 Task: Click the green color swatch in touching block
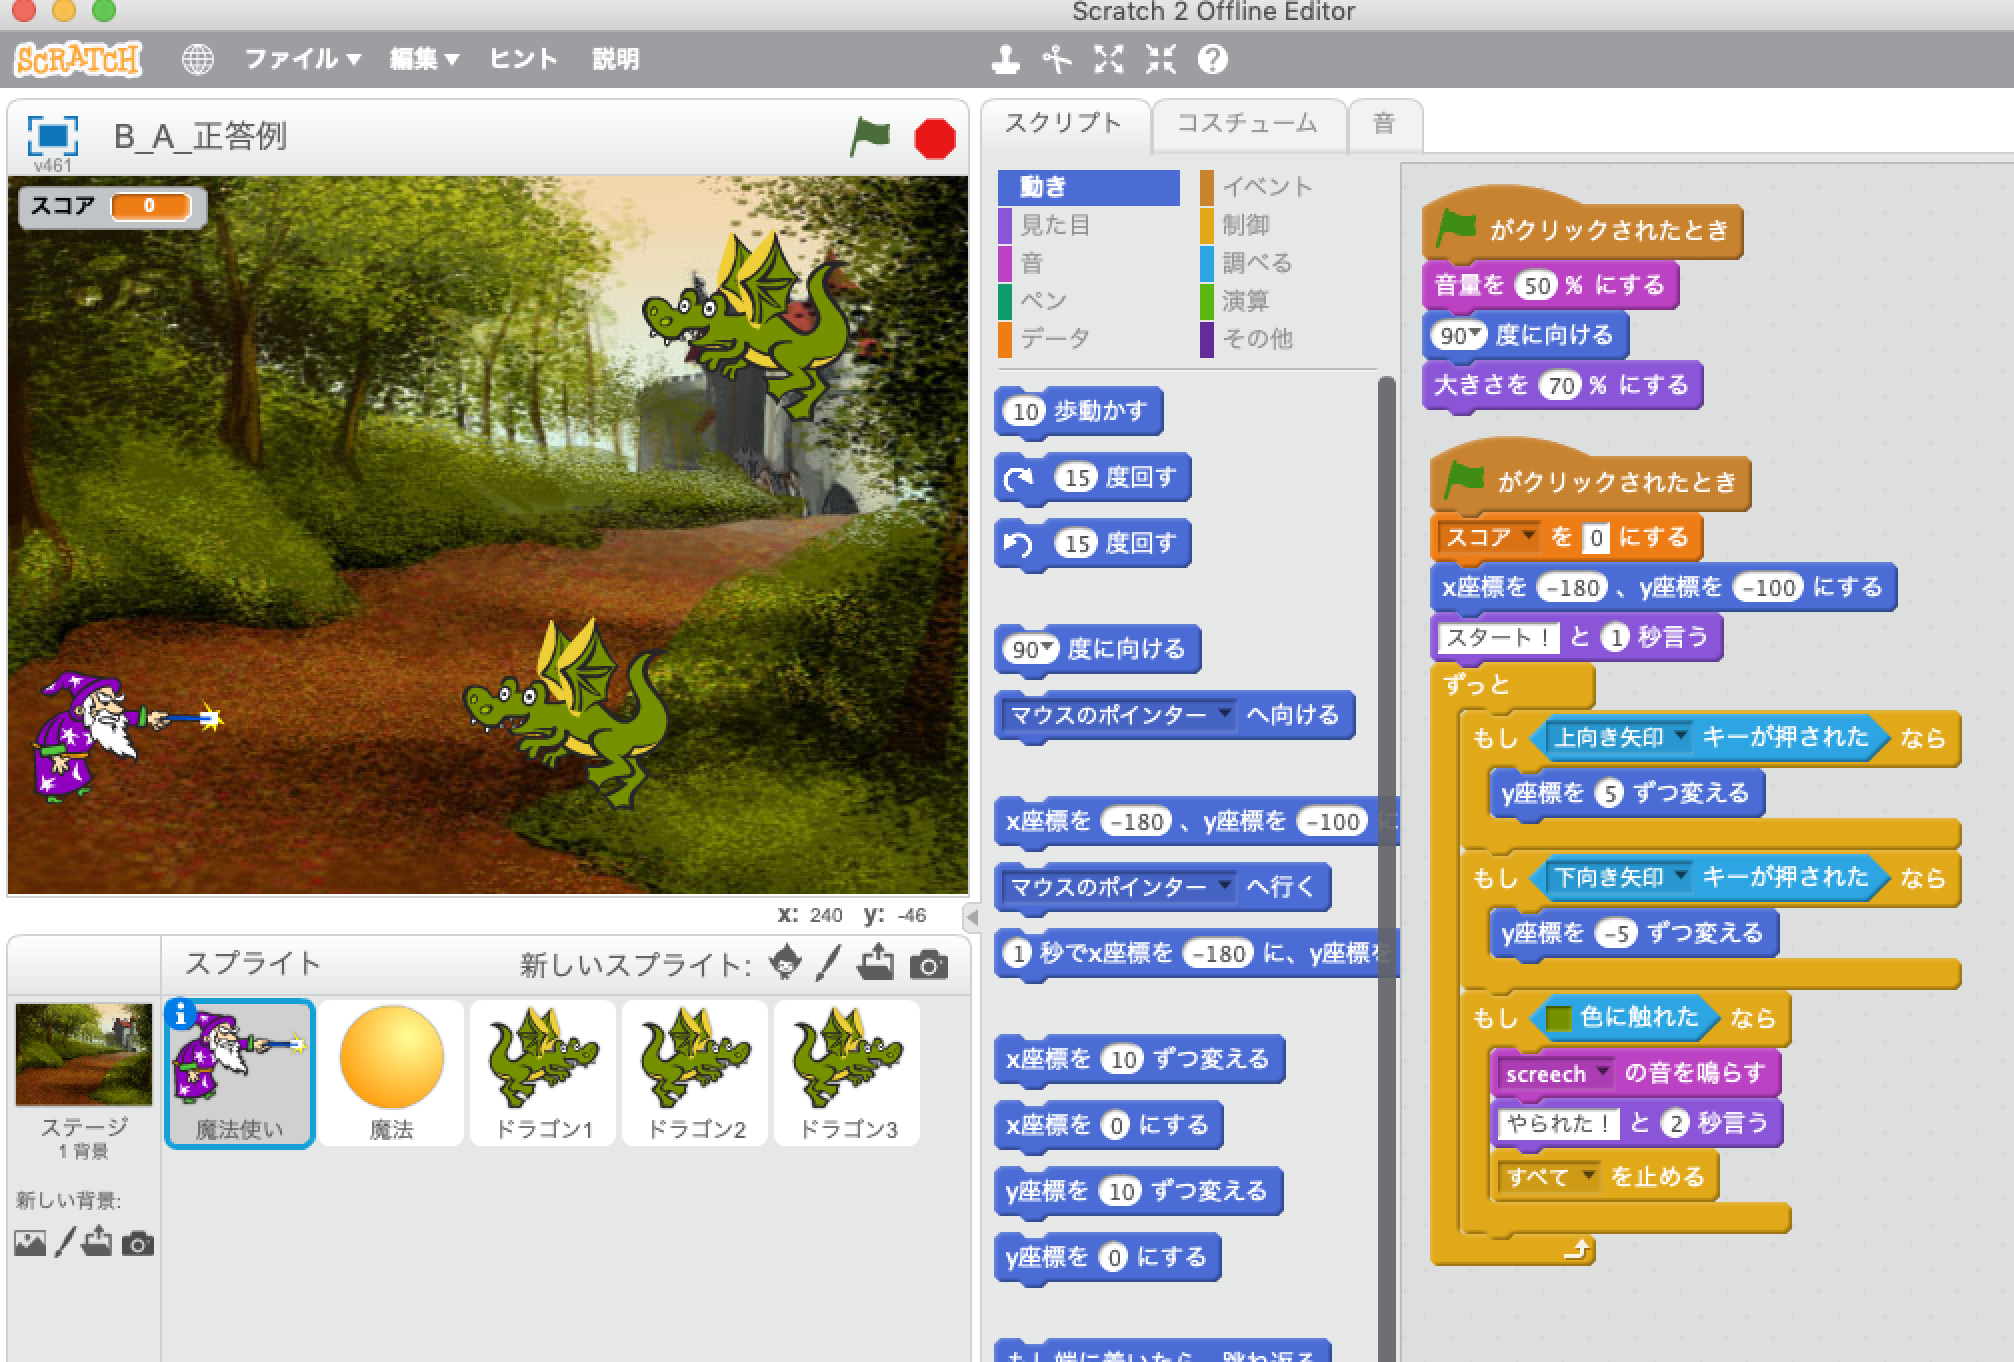point(1558,1018)
